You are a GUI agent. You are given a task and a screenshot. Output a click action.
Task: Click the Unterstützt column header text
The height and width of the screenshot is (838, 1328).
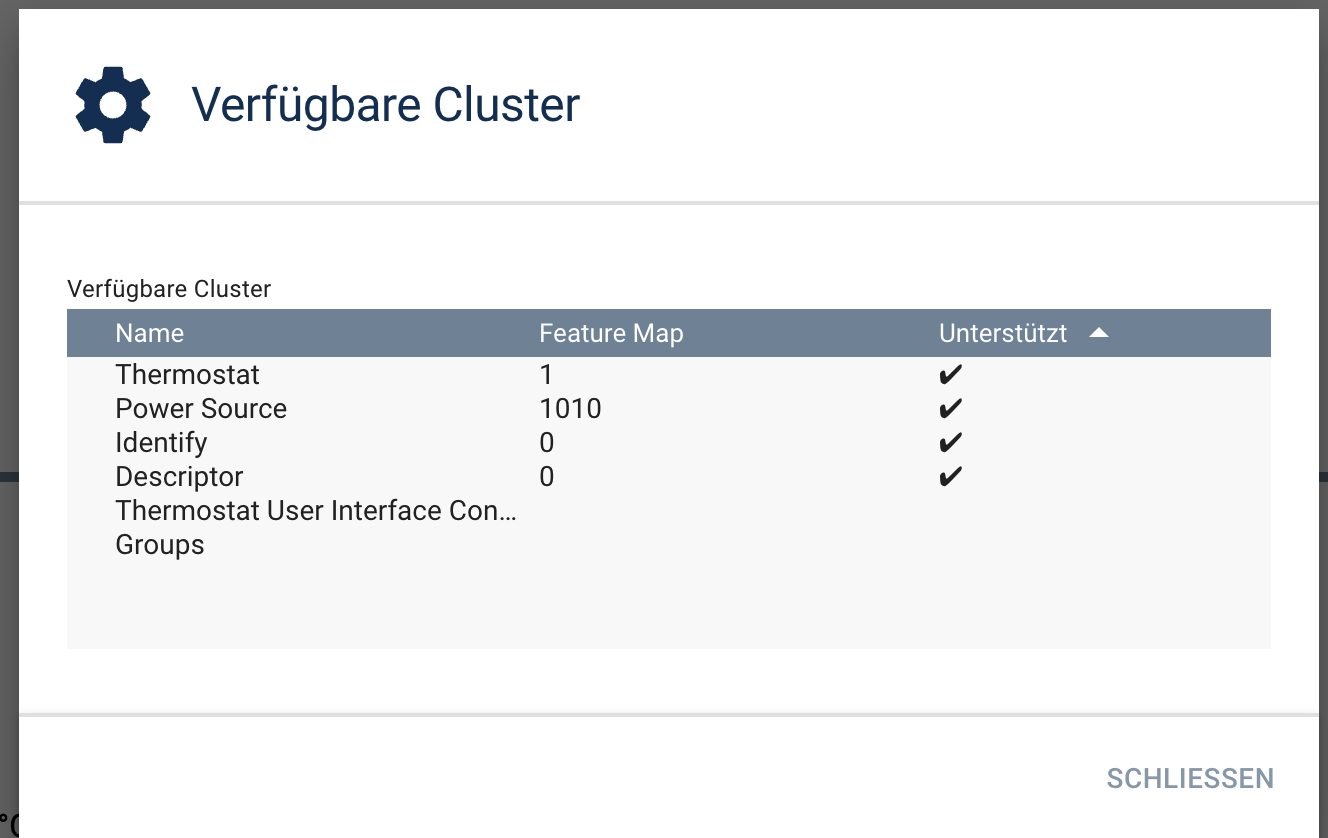[1003, 333]
